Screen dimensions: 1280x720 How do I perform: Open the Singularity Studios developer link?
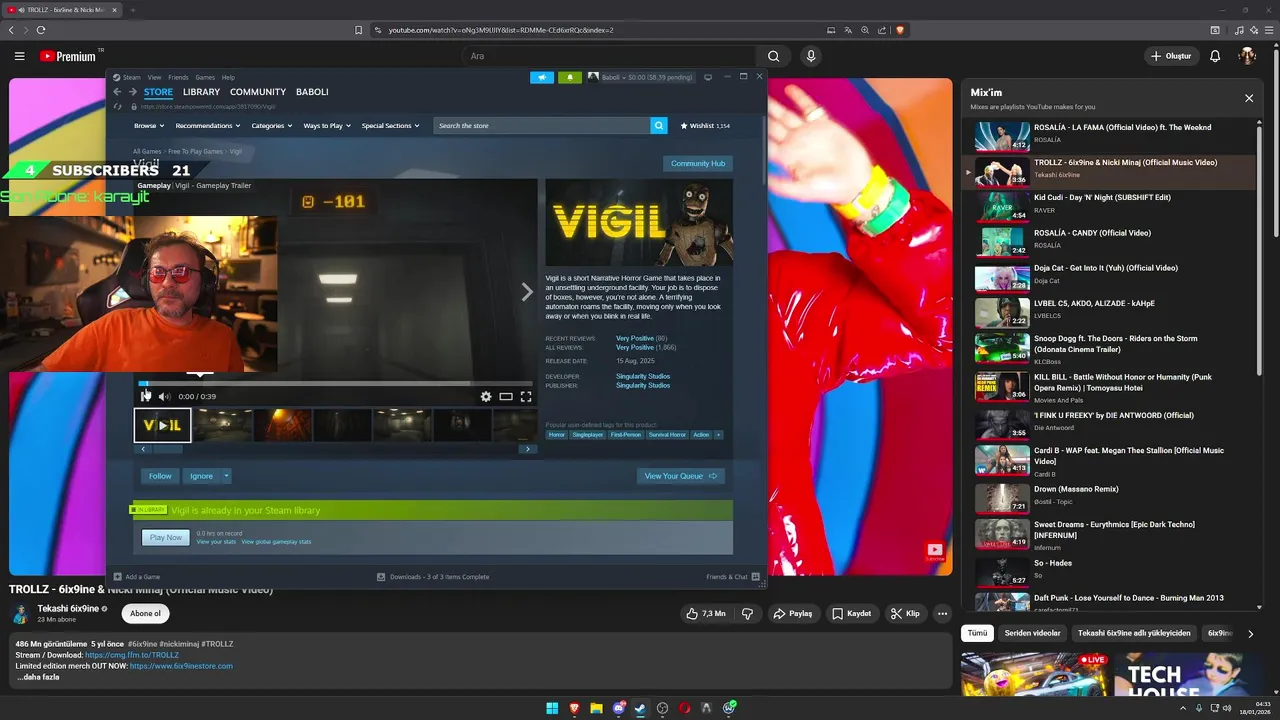(x=643, y=376)
